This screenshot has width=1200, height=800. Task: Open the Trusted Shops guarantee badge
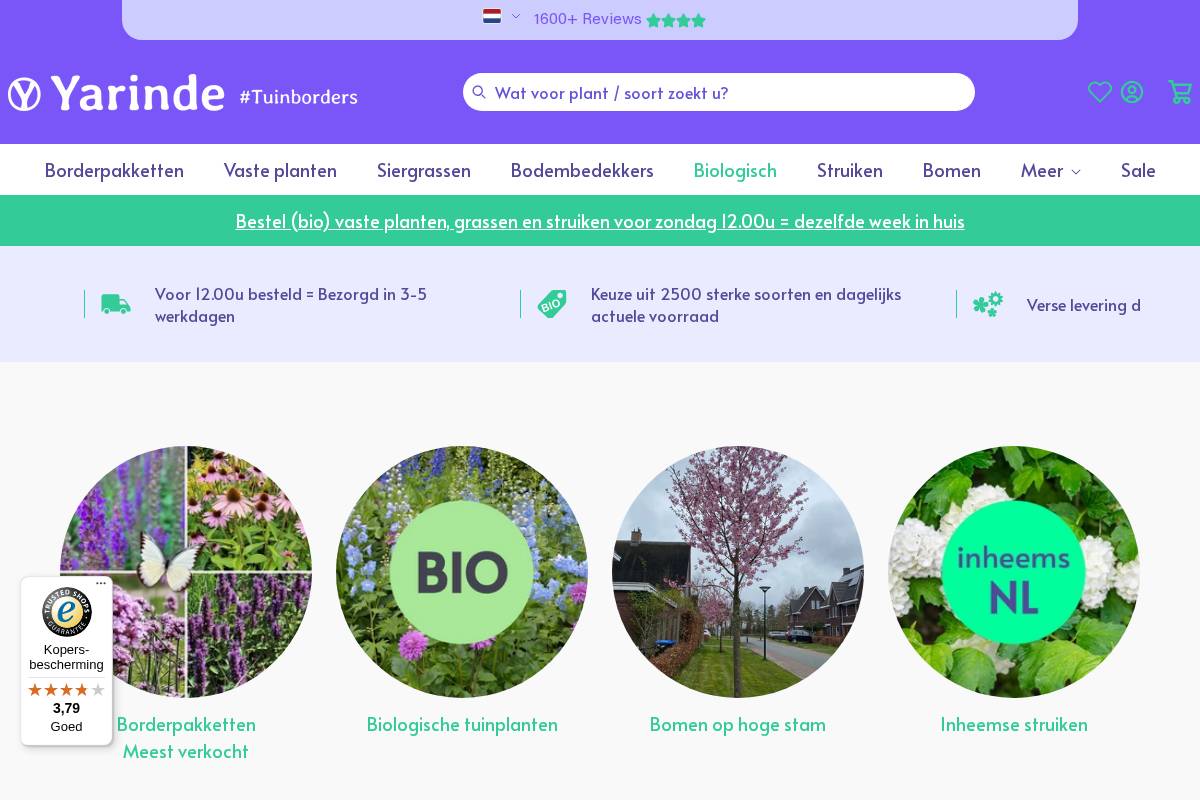(67, 610)
